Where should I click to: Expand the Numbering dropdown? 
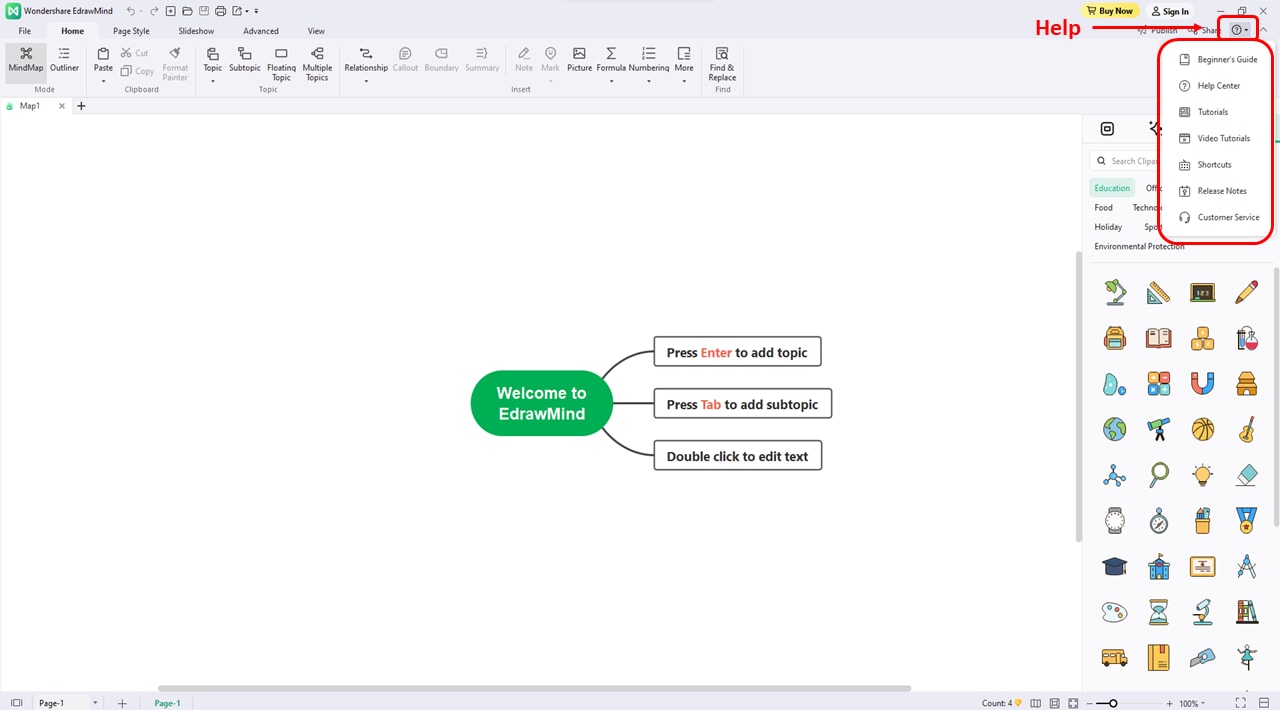[649, 80]
